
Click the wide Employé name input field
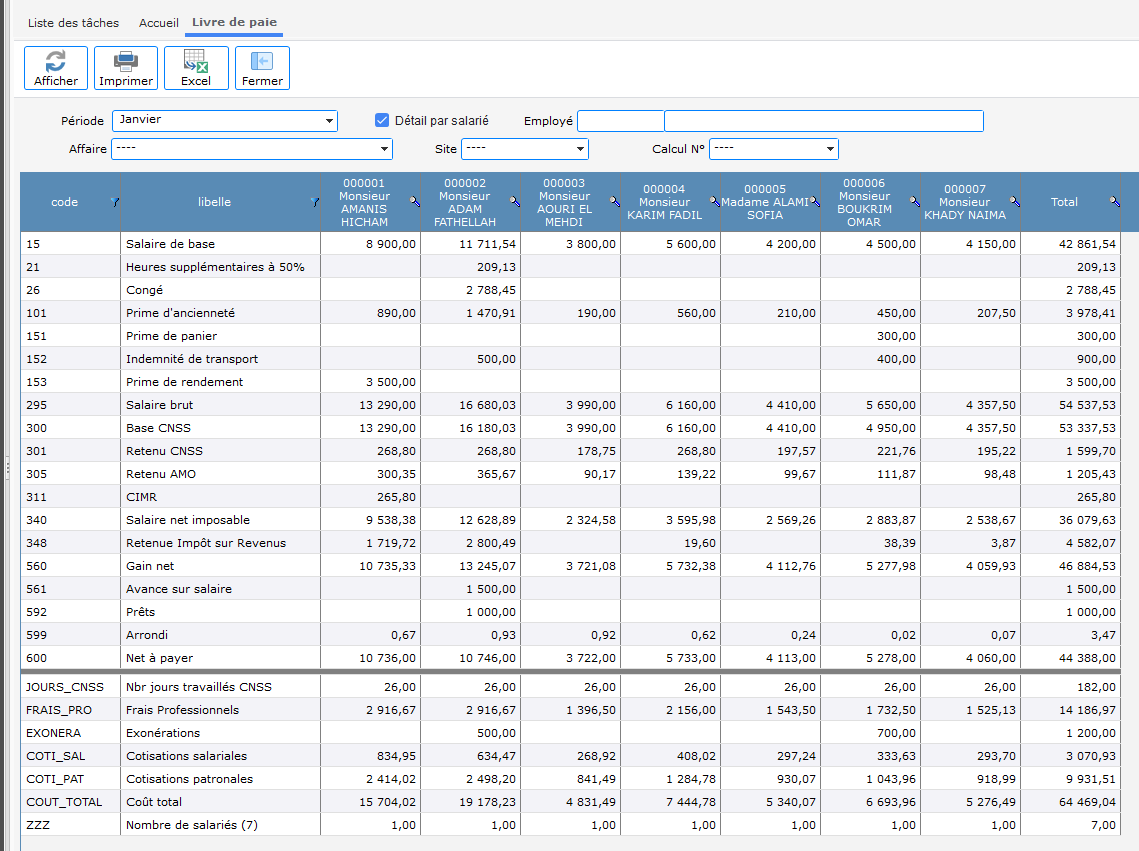pos(824,121)
